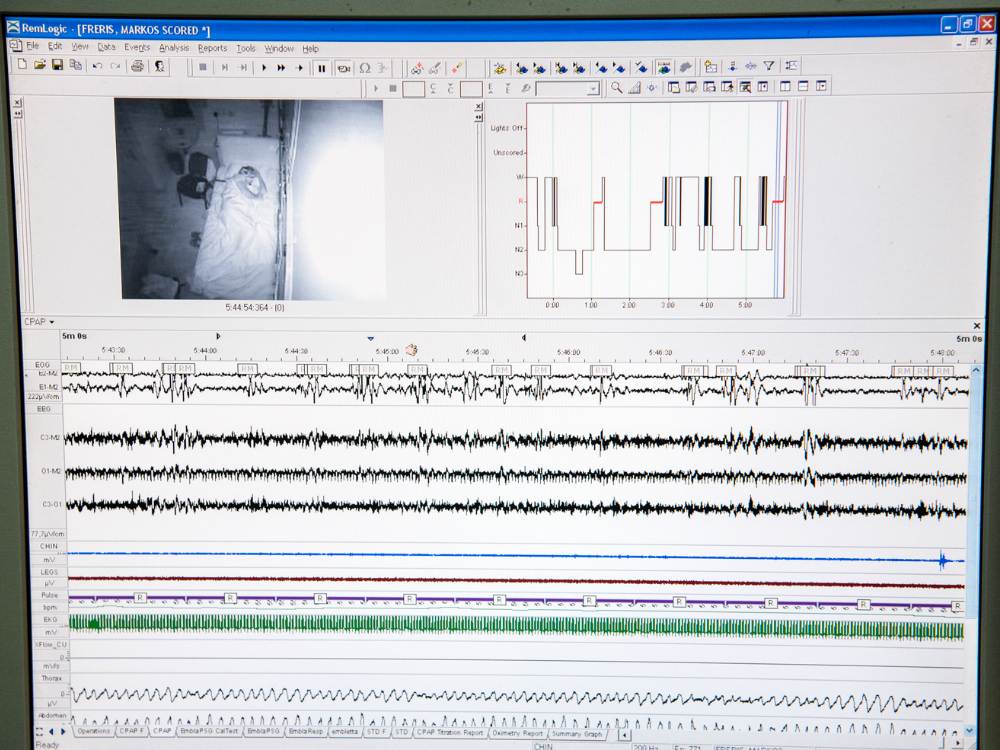Click the tab scroll left arrow
Image resolution: width=1000 pixels, height=750 pixels.
pos(51,732)
